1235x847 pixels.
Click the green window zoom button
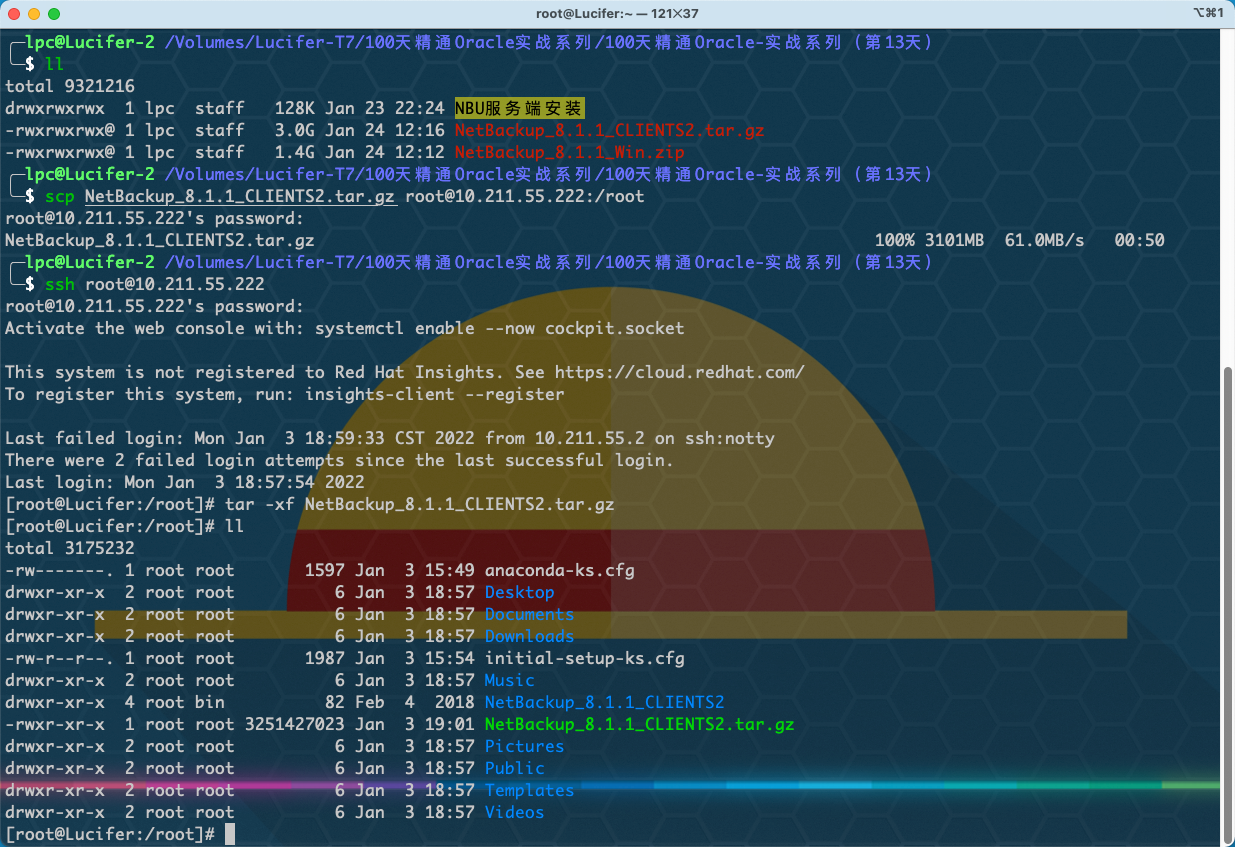(x=54, y=14)
